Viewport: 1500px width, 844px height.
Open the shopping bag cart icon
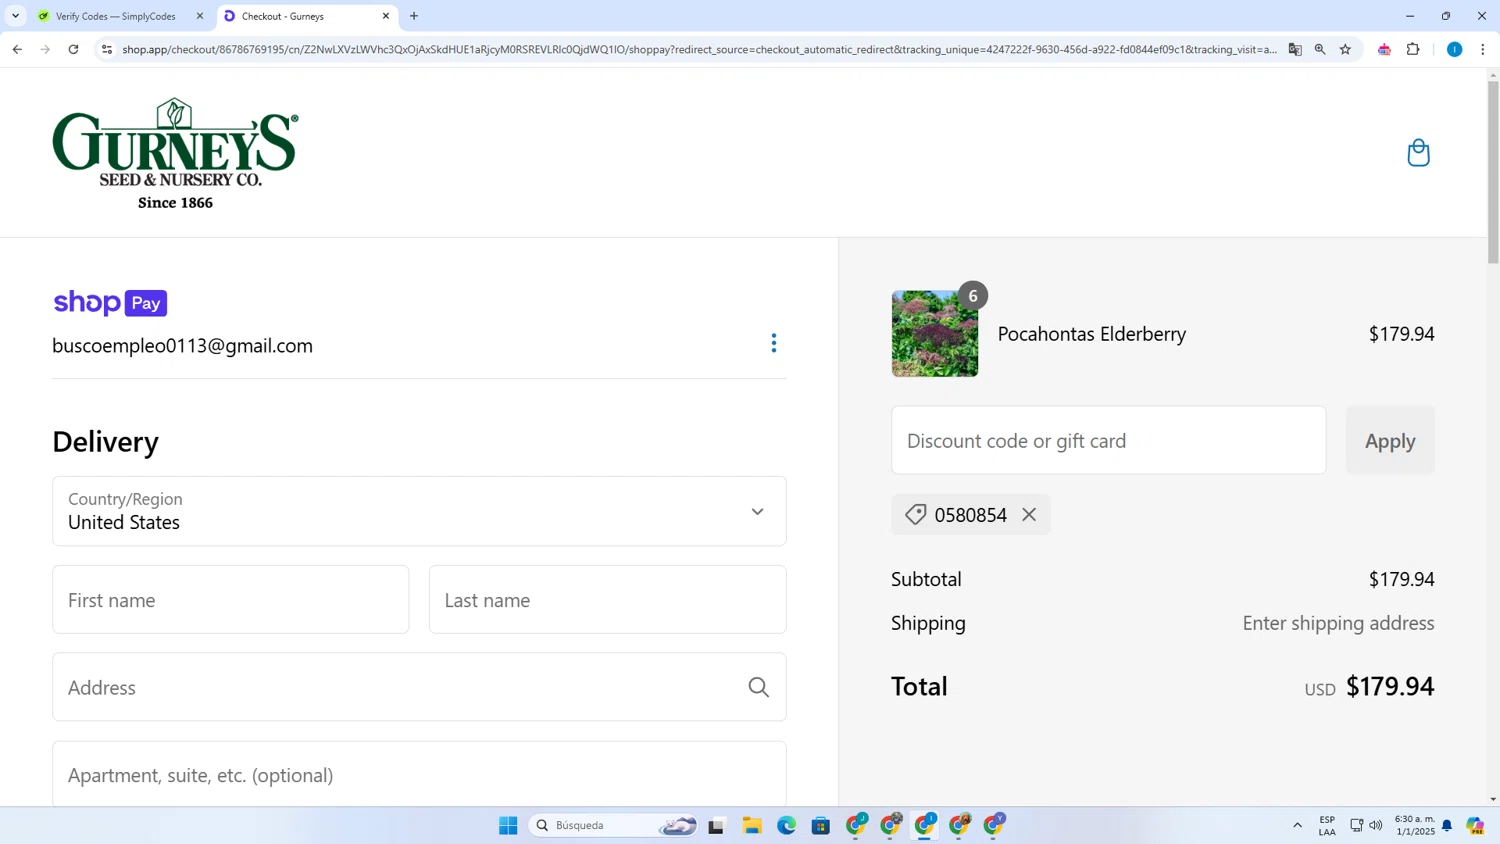point(1418,153)
